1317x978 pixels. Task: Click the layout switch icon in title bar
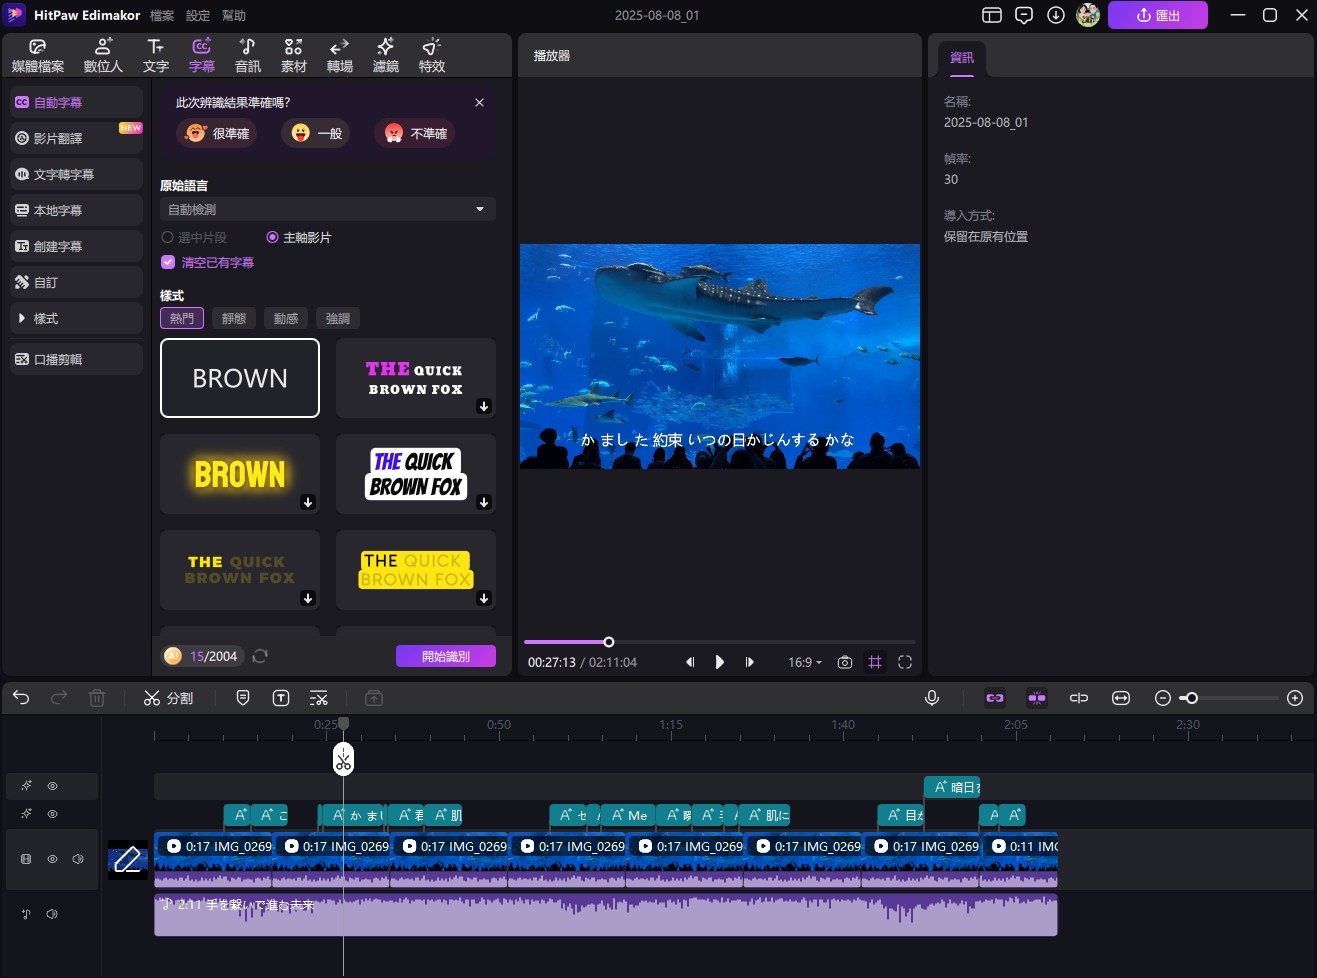(x=992, y=15)
